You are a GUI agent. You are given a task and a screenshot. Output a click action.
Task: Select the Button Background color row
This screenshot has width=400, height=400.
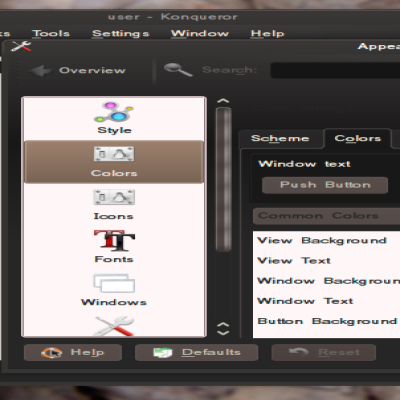click(x=326, y=321)
